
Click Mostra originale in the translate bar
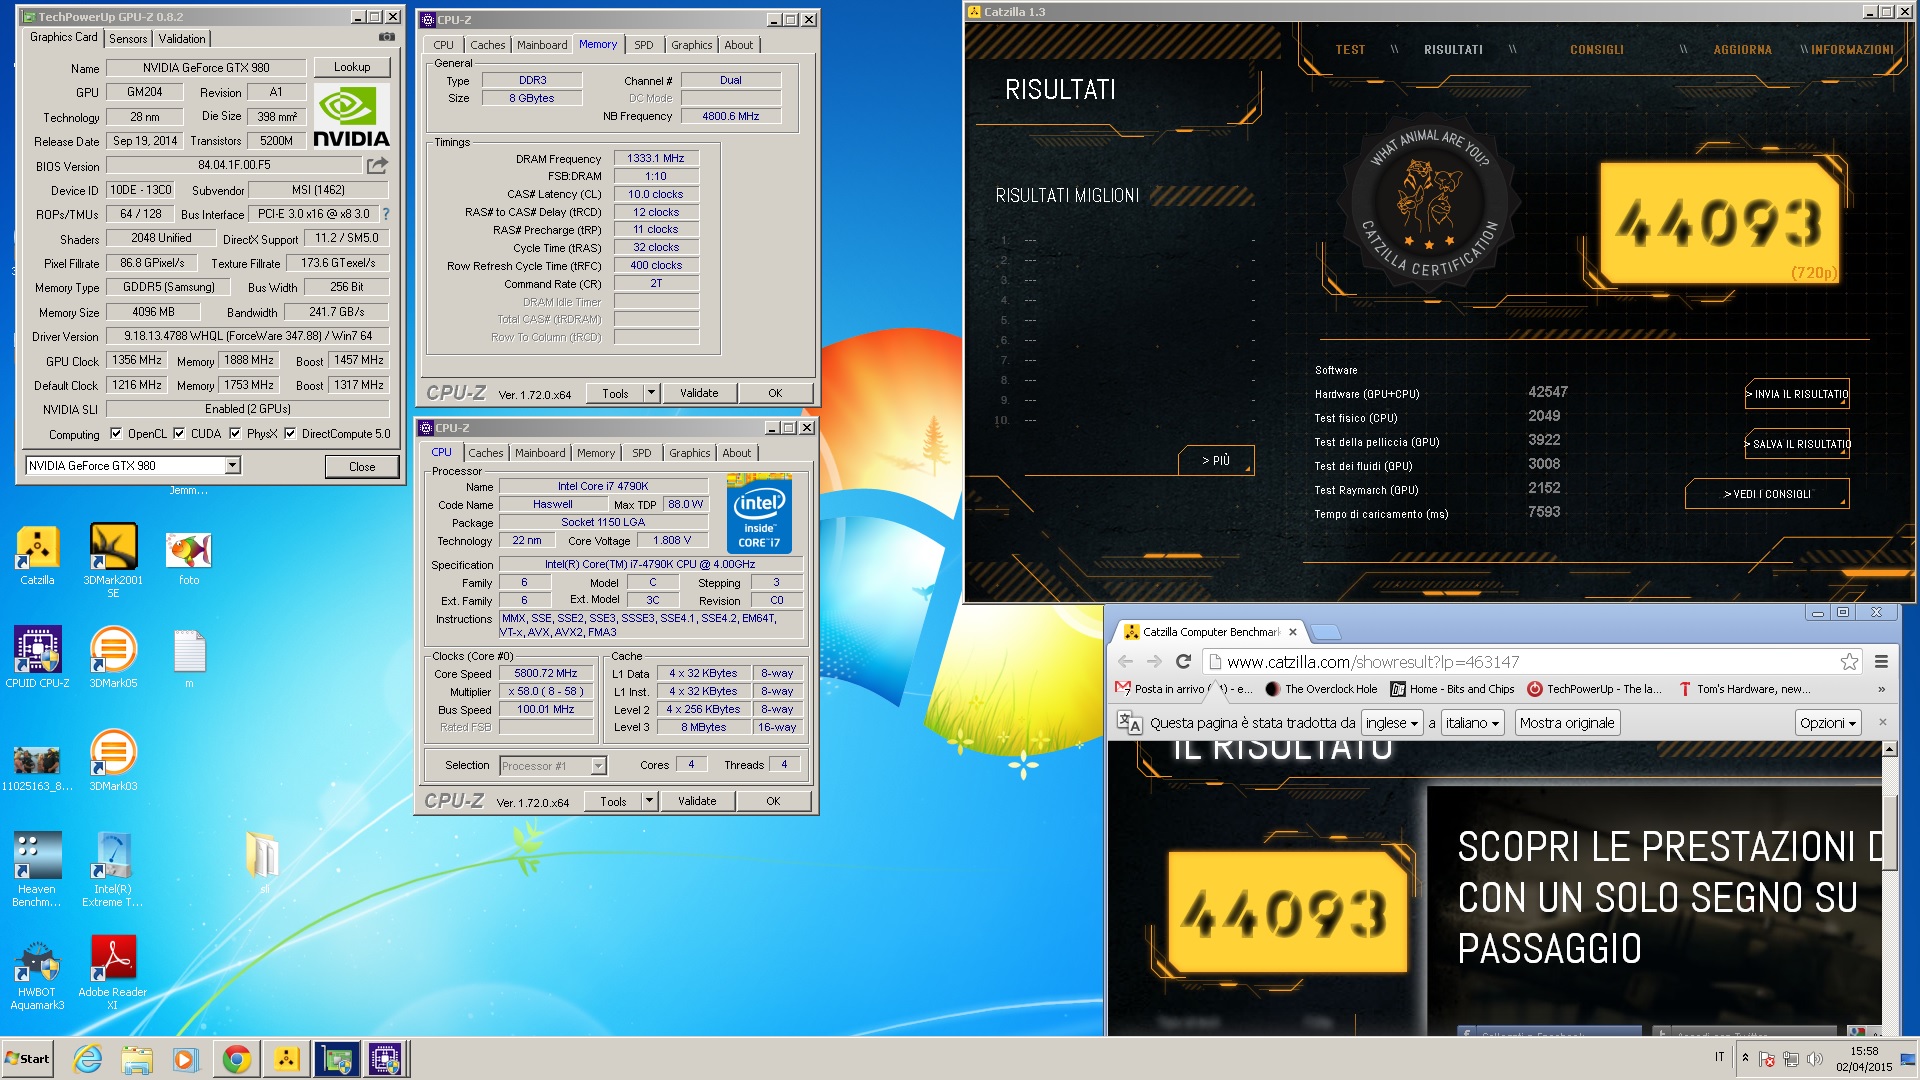[1567, 723]
